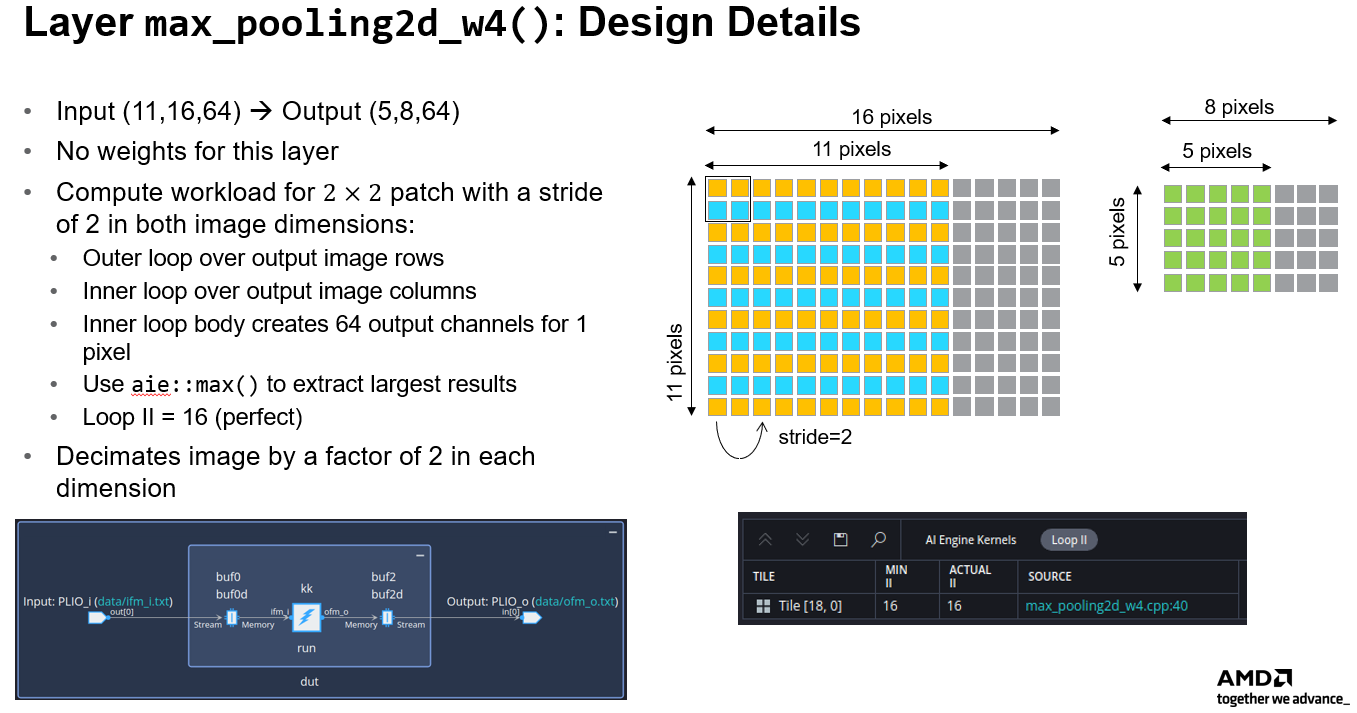The image size is (1357, 713).
Task: Click the expand-down double chevron
Action: tap(801, 539)
